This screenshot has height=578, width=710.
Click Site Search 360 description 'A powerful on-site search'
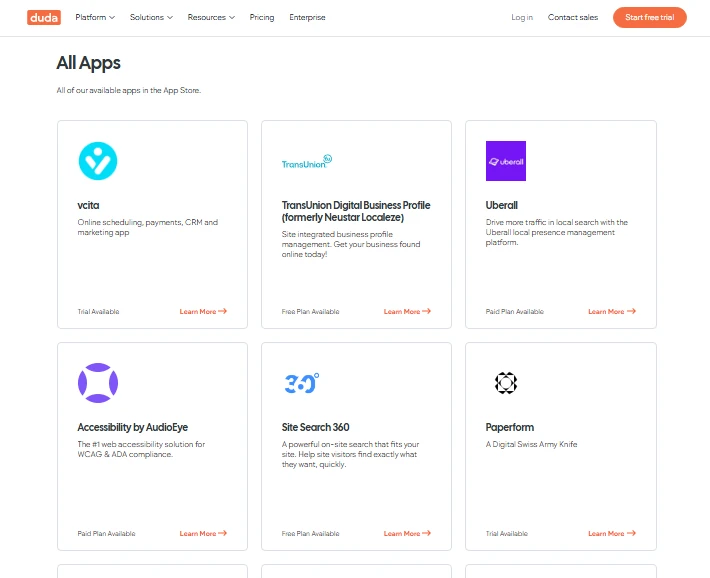point(350,454)
